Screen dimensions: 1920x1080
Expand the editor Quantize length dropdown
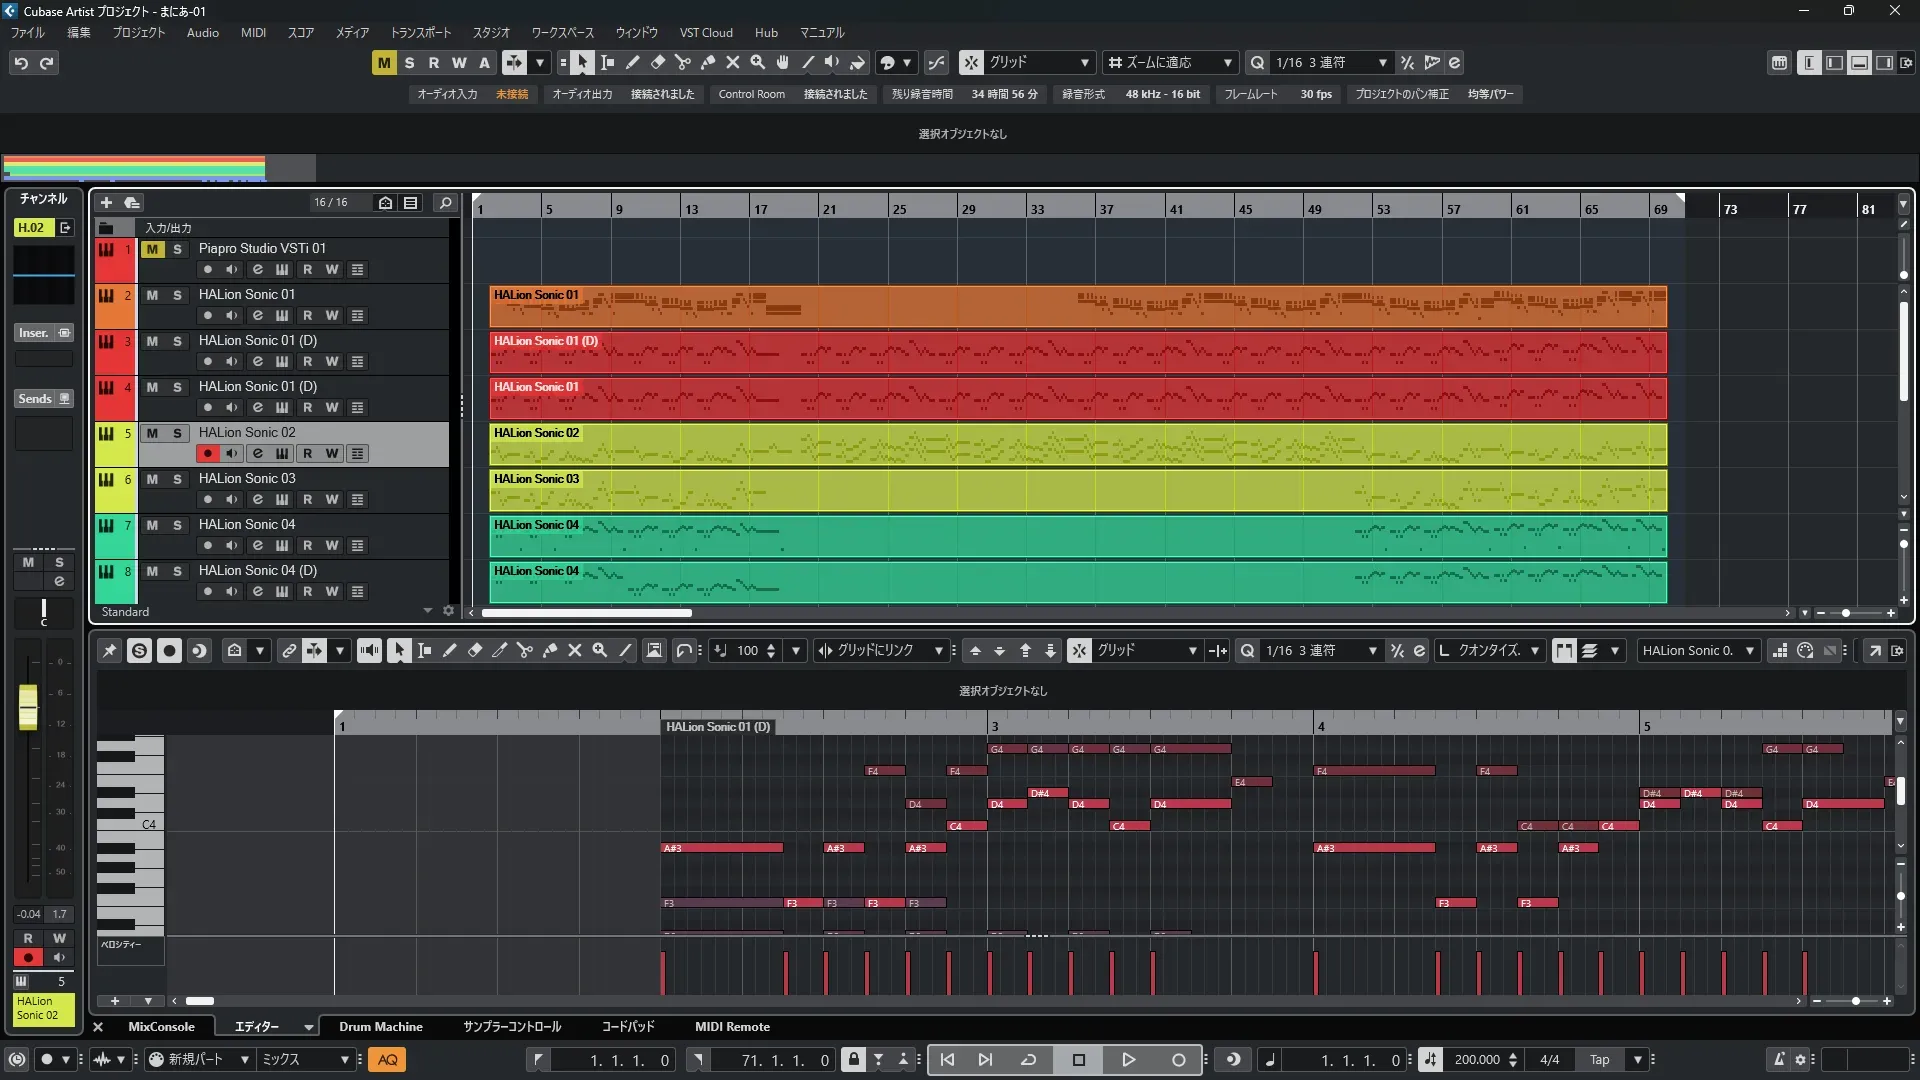point(1535,651)
